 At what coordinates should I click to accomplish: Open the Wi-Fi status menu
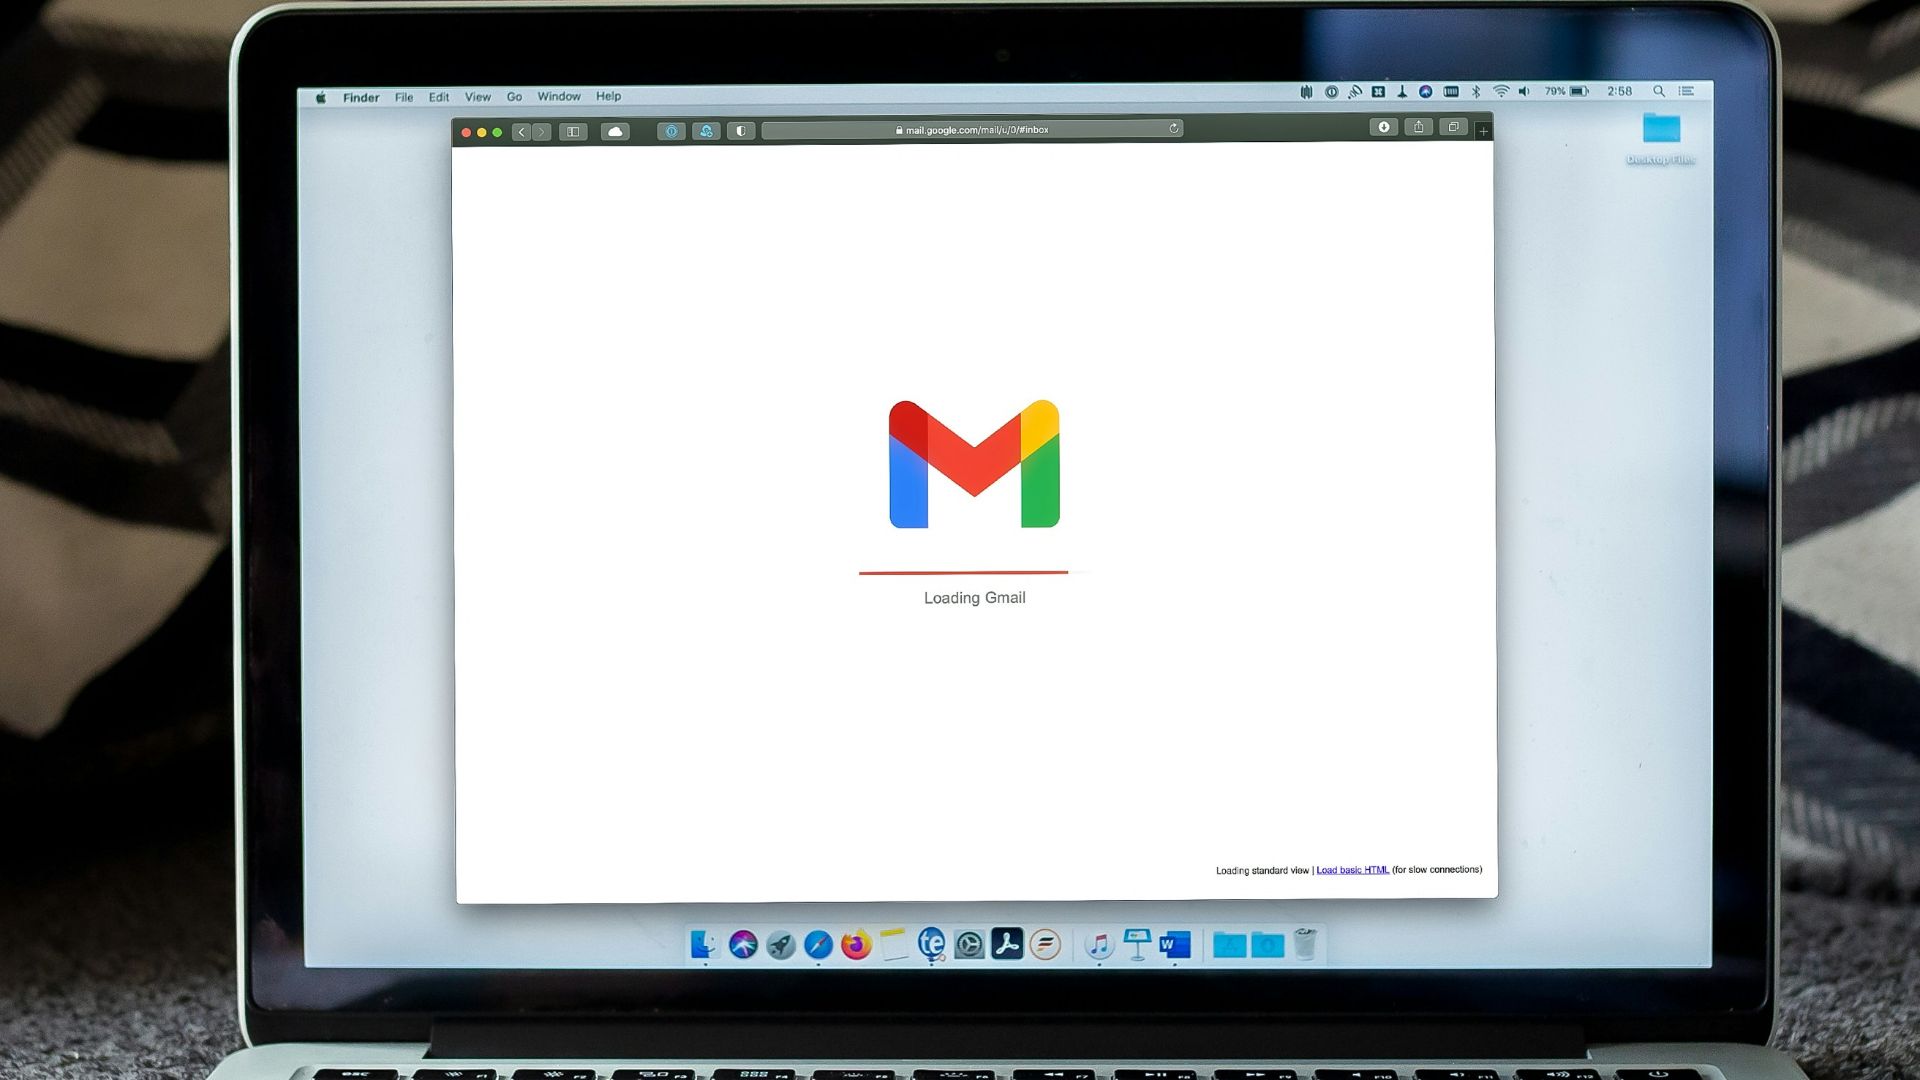(x=1500, y=91)
